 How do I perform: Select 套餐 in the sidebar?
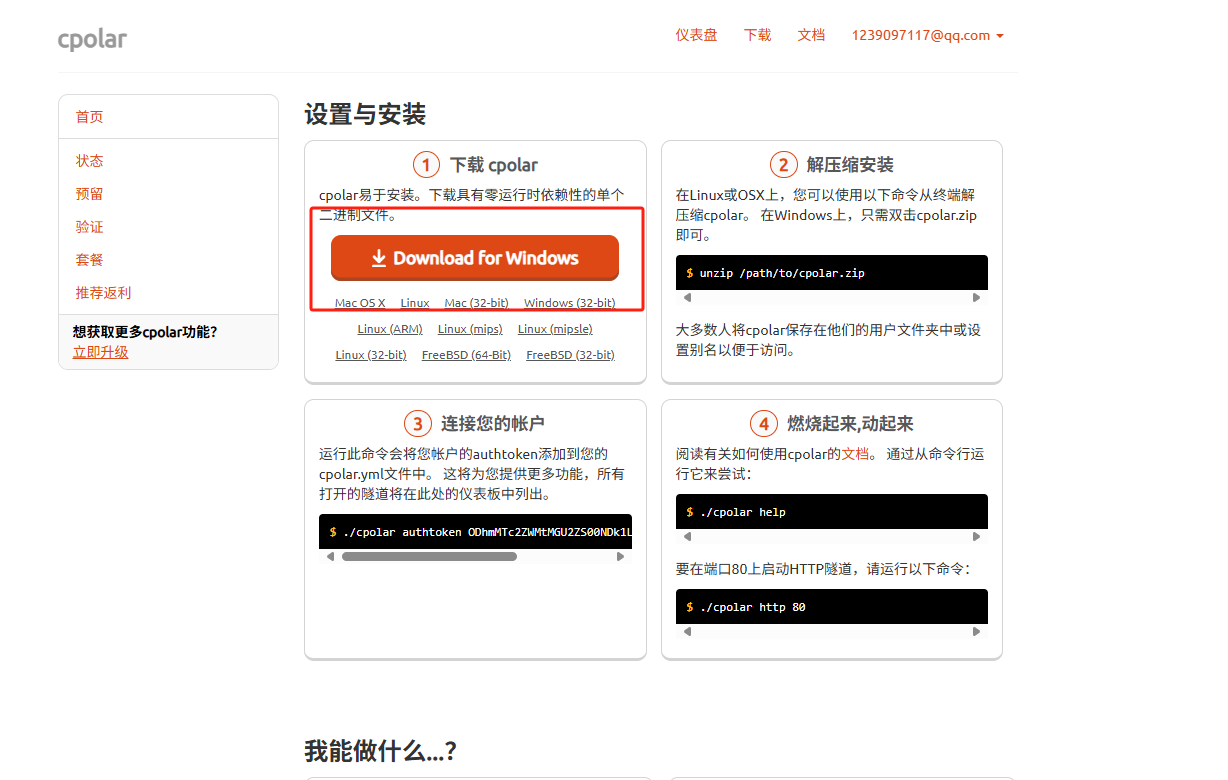(x=89, y=259)
